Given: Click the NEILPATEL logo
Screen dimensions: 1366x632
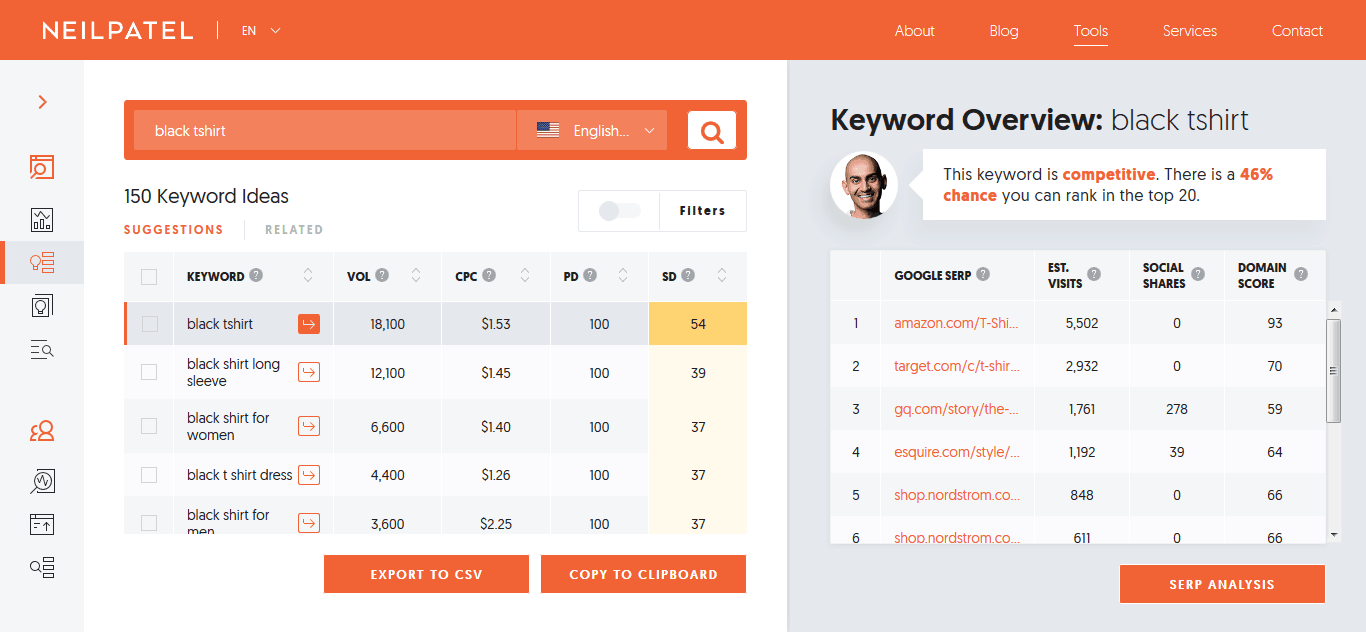Looking at the screenshot, I should 118,31.
